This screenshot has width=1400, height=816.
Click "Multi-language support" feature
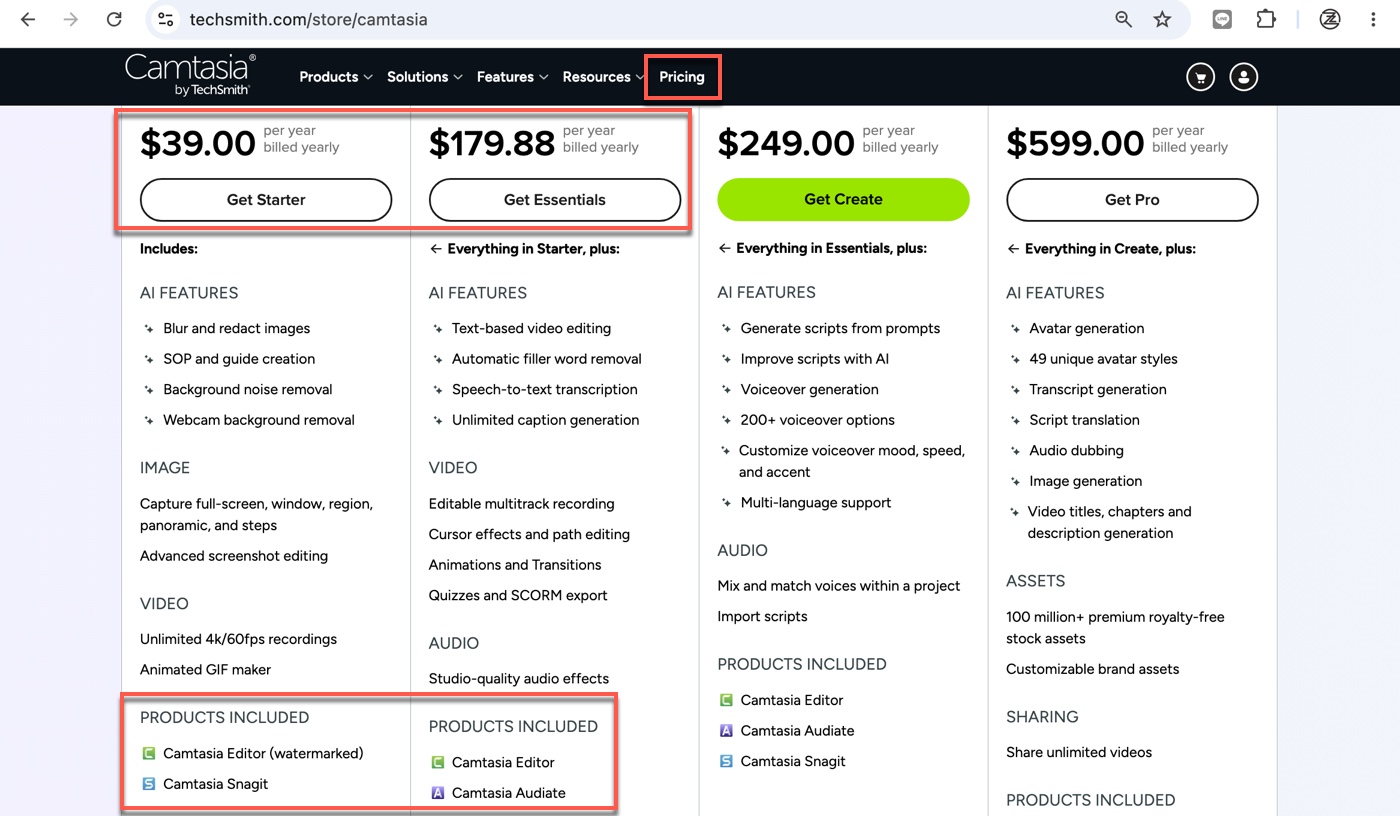[x=816, y=503]
